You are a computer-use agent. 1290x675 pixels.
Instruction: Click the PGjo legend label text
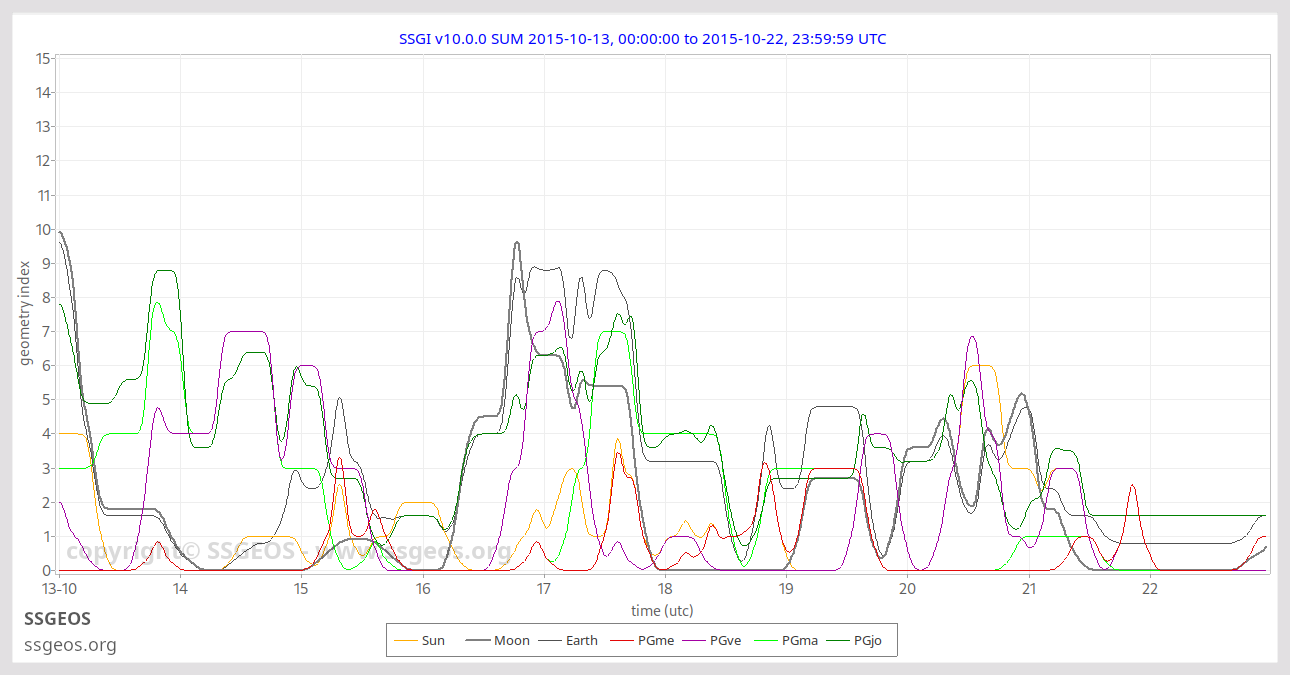[x=868, y=640]
